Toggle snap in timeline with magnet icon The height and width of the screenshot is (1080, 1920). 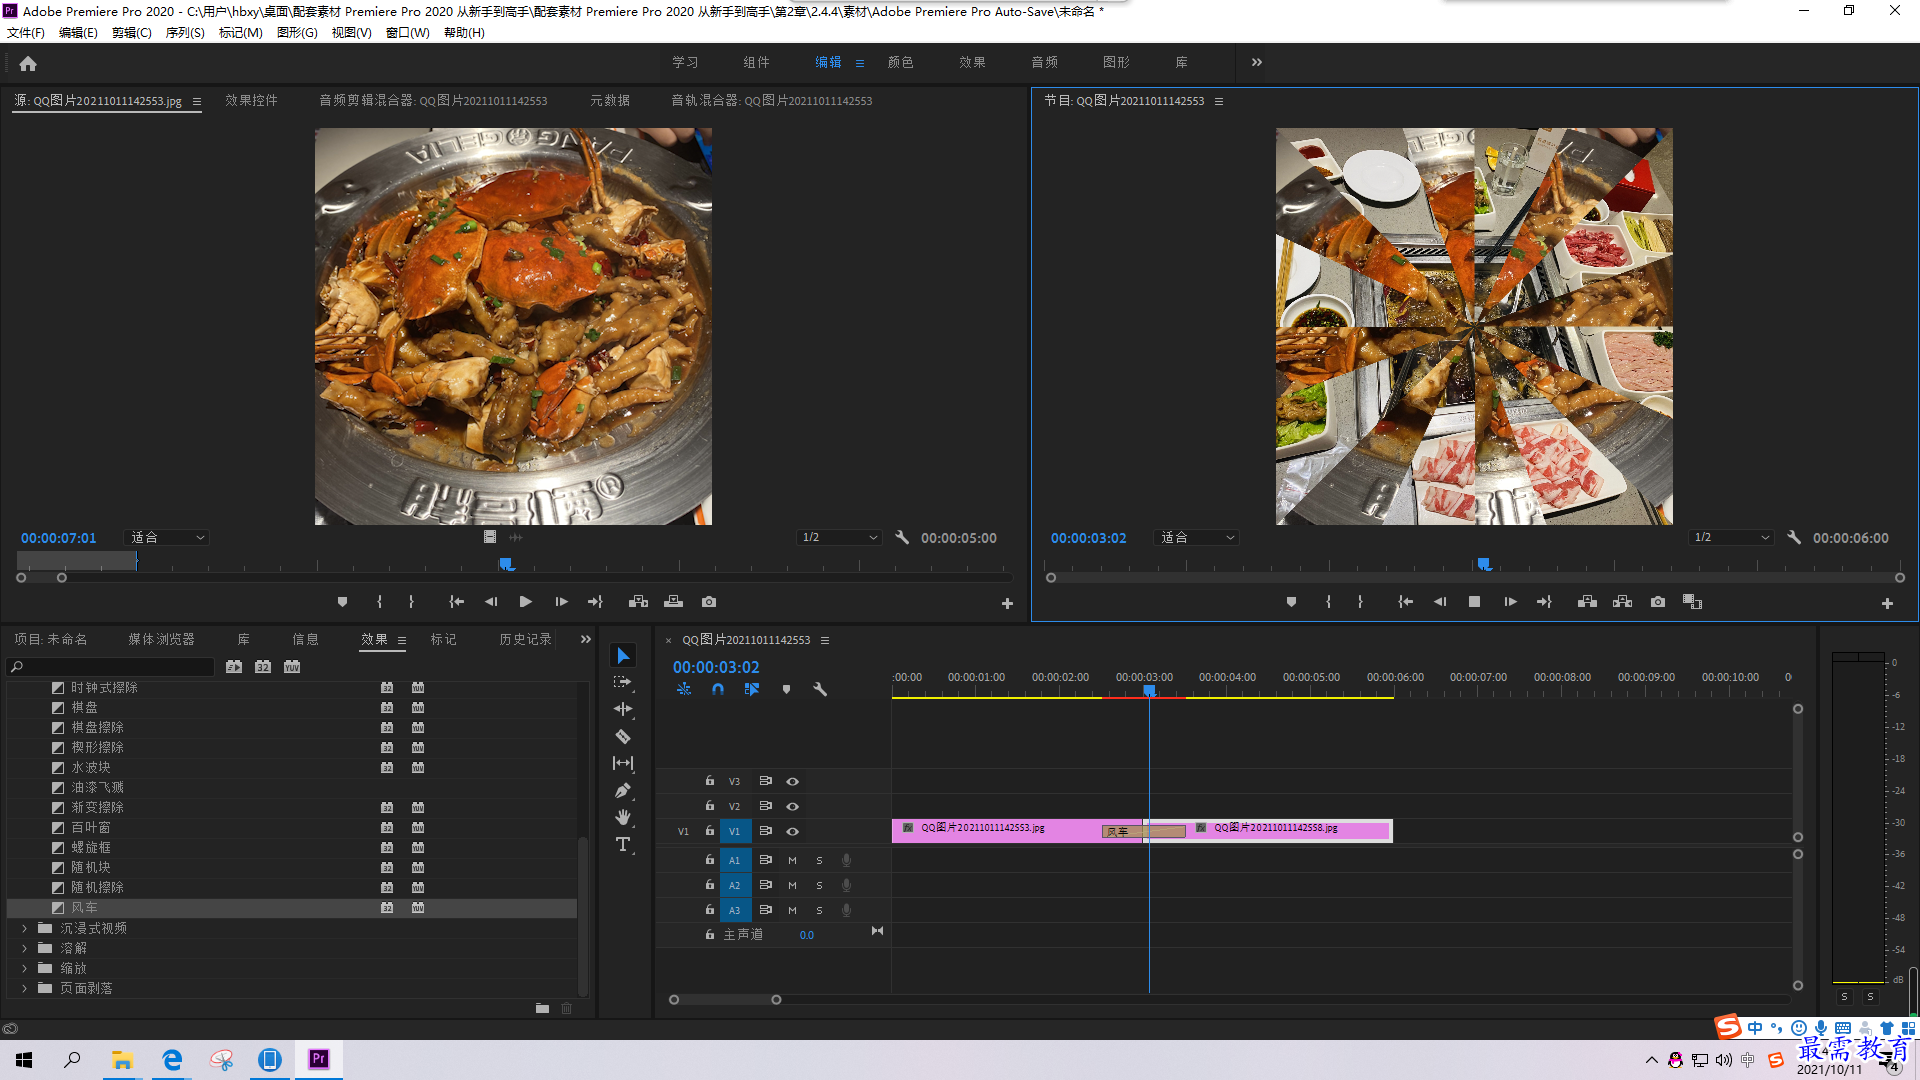[x=718, y=689]
